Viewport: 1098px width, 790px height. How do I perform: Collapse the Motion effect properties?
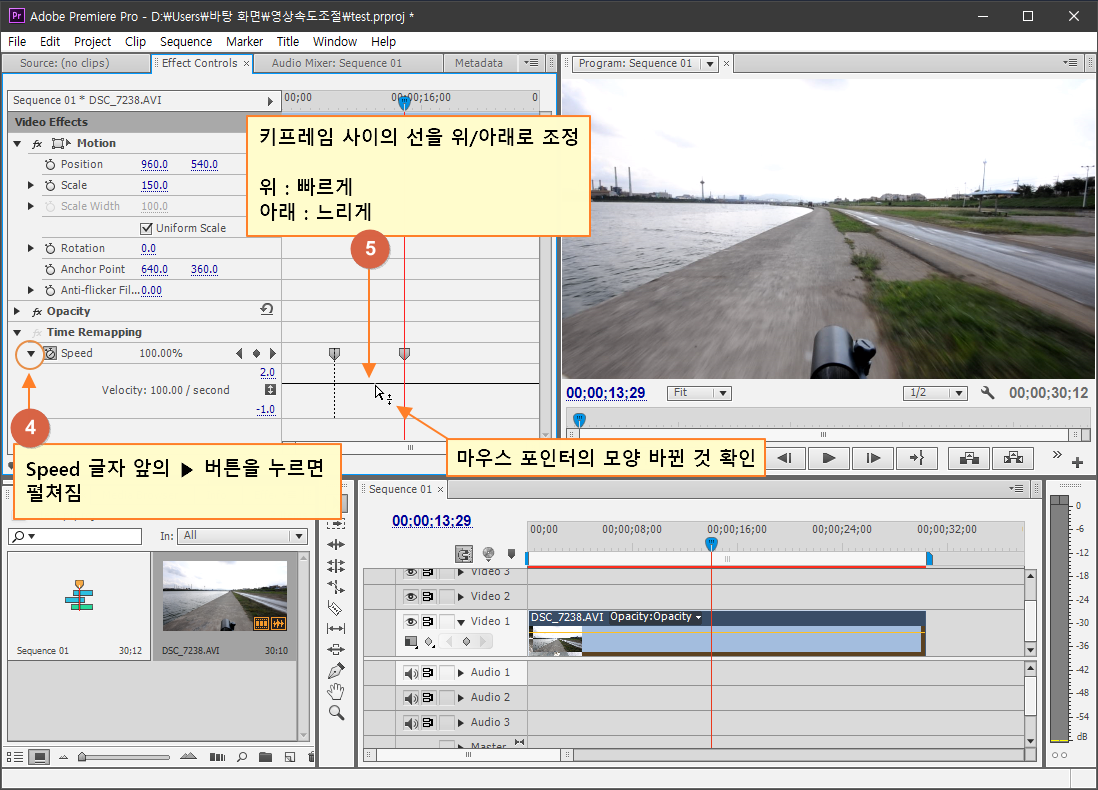(18, 144)
